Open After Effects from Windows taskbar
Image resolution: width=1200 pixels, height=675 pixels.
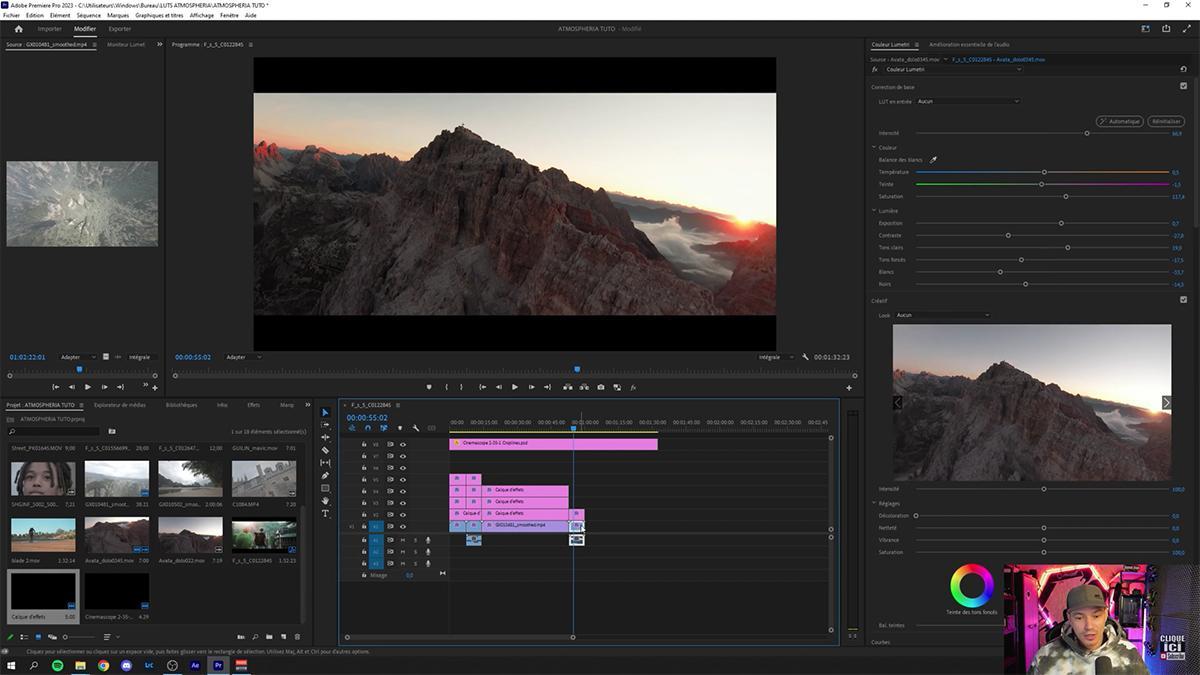coord(195,665)
